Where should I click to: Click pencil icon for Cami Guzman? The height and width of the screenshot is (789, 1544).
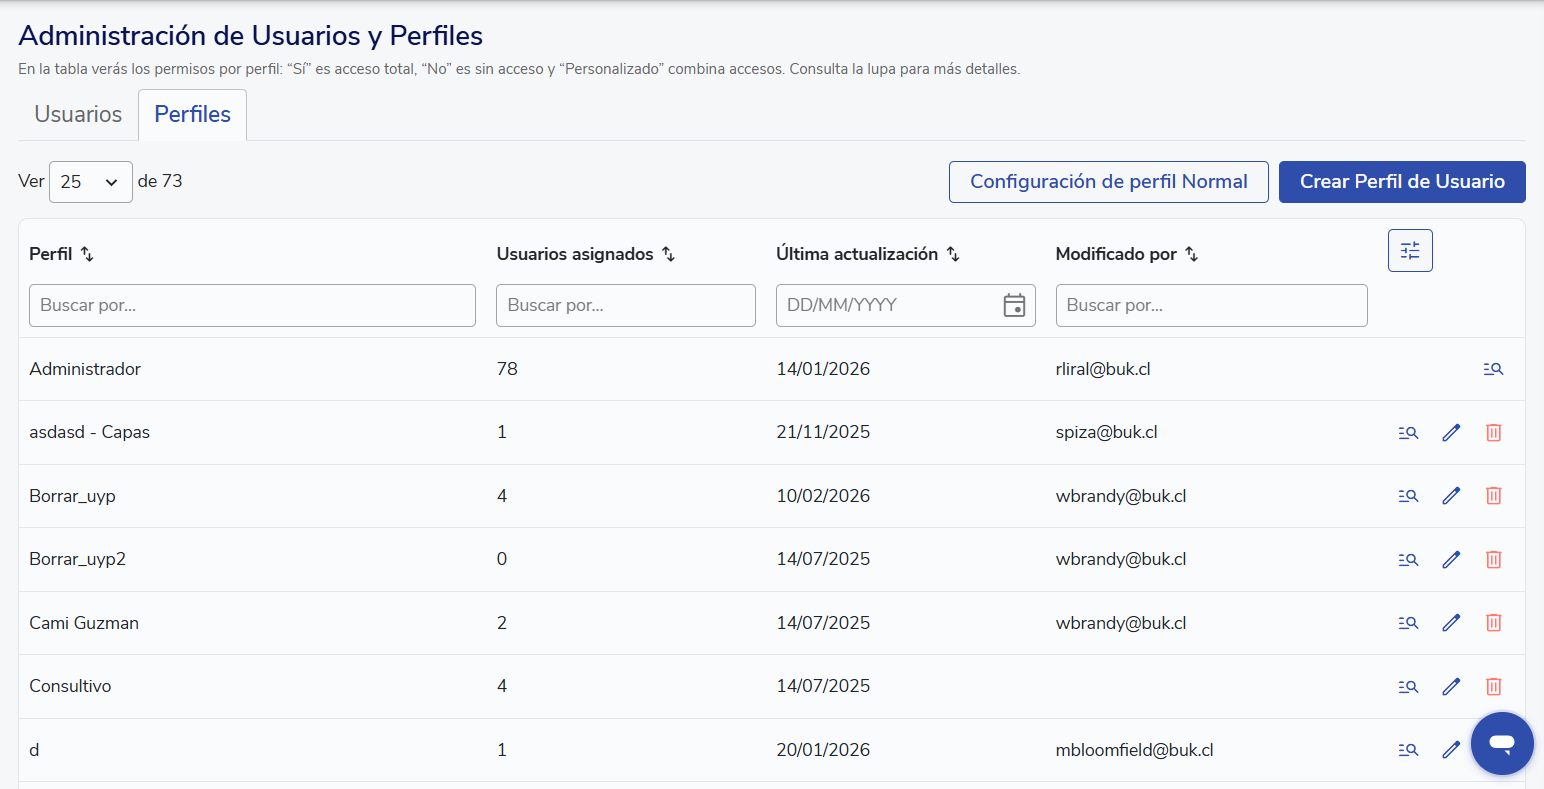pos(1451,623)
